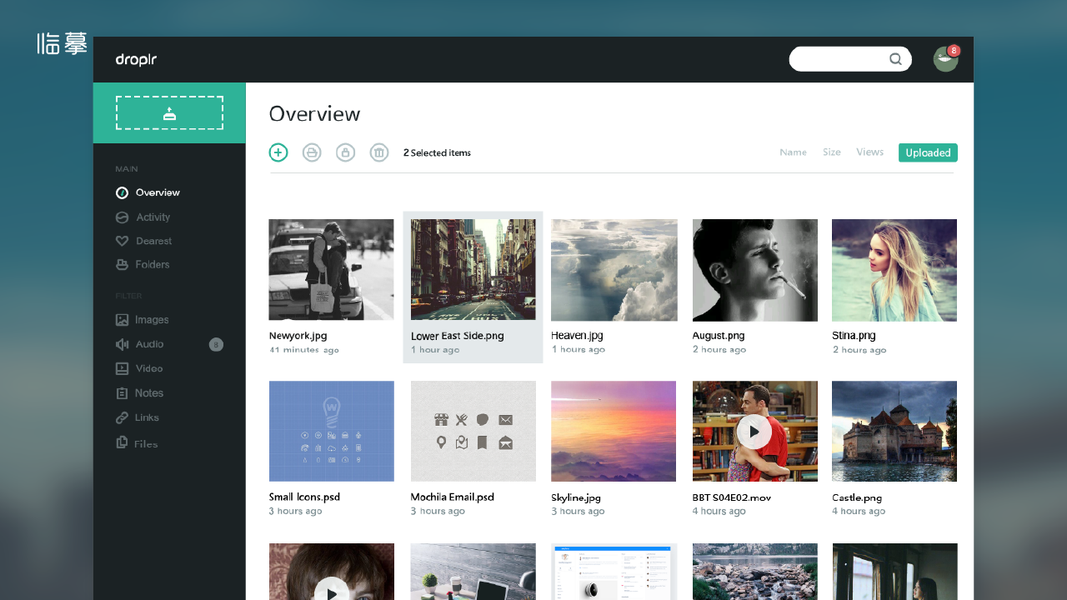Viewport: 1067px width, 600px height.
Task: Click the Files filter icon
Action: click(122, 442)
